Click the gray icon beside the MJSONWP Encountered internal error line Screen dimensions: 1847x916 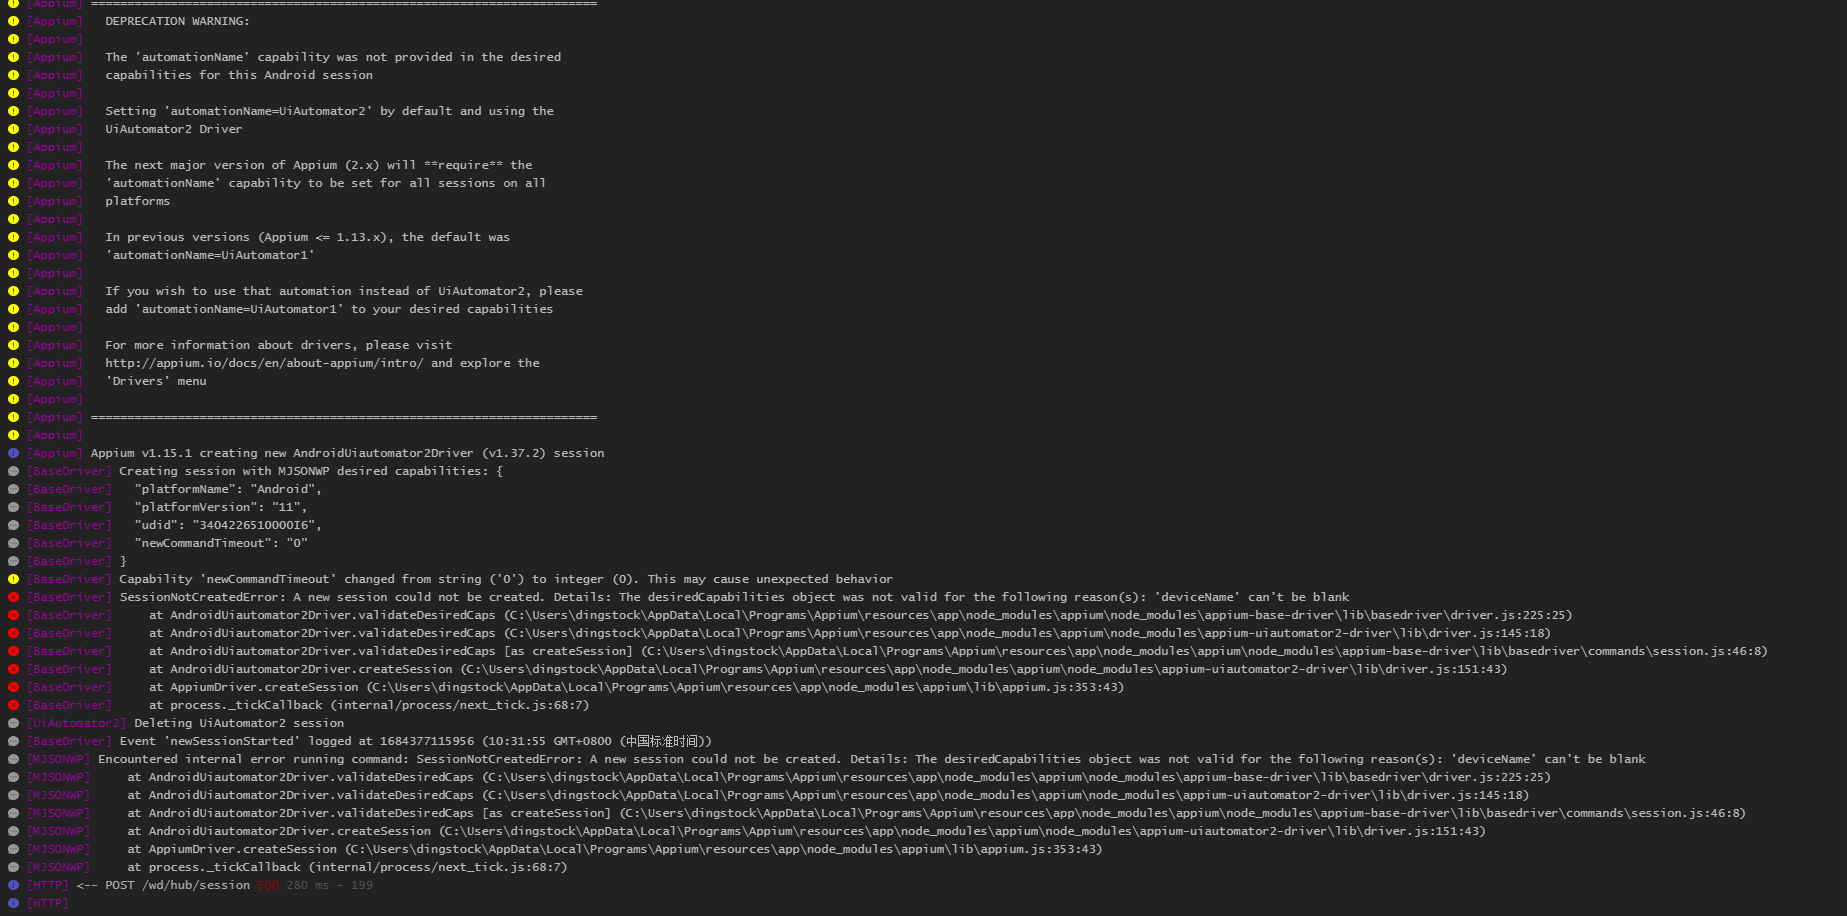point(13,759)
